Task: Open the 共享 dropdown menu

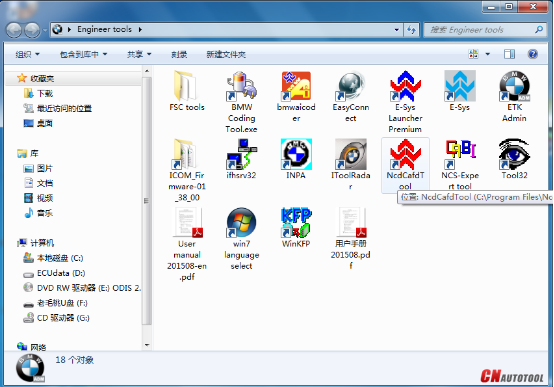Action: click(139, 54)
